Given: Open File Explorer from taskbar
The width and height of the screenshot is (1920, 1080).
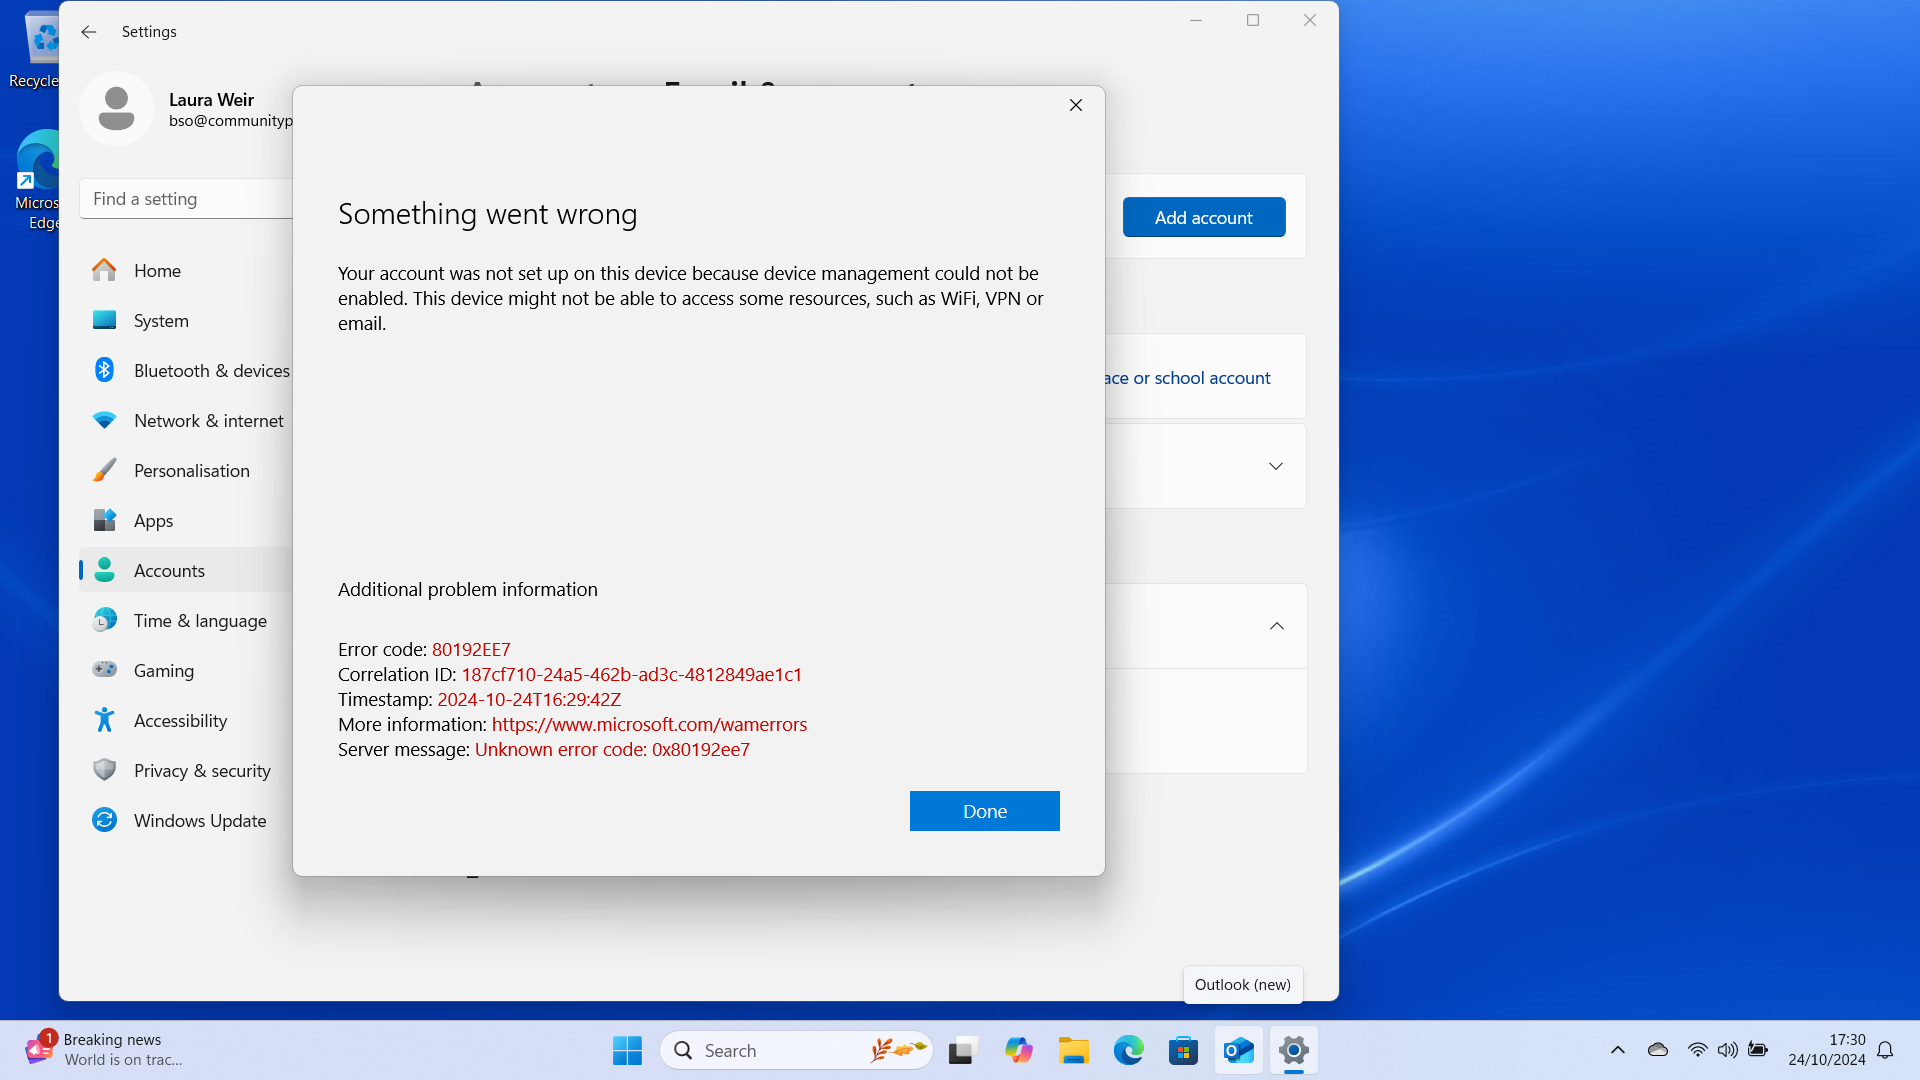Looking at the screenshot, I should (x=1073, y=1050).
